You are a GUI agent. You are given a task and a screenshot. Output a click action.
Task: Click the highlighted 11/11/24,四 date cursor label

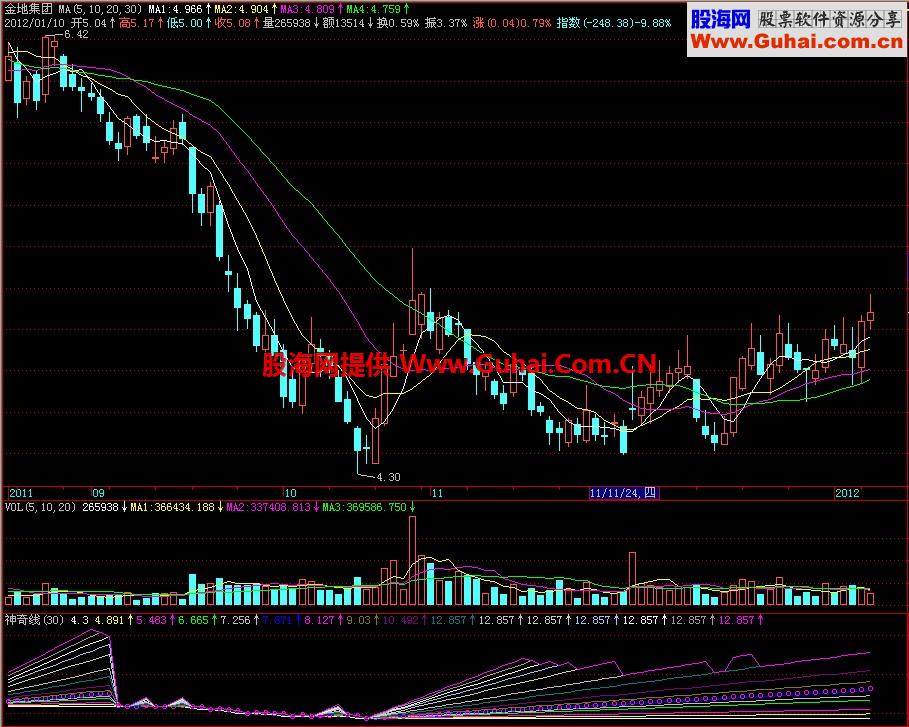[623, 493]
